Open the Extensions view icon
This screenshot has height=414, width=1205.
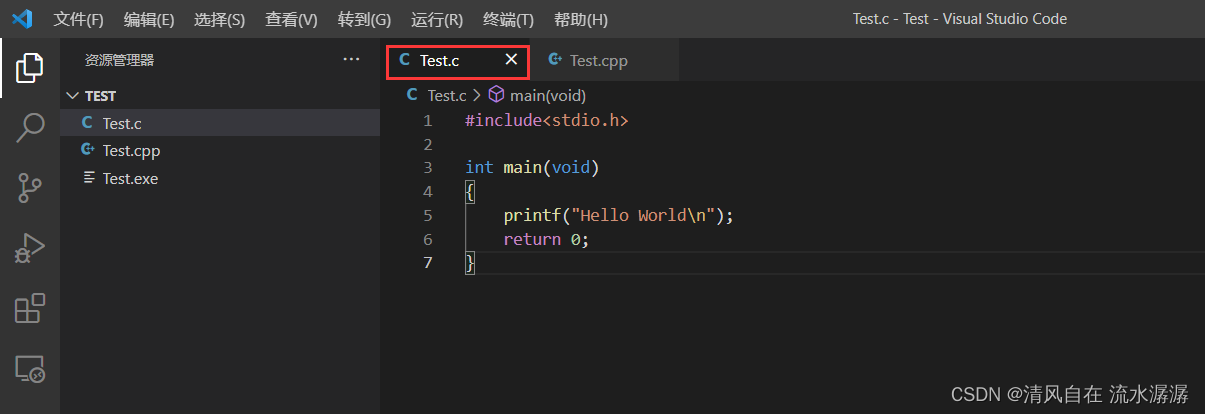[x=30, y=309]
